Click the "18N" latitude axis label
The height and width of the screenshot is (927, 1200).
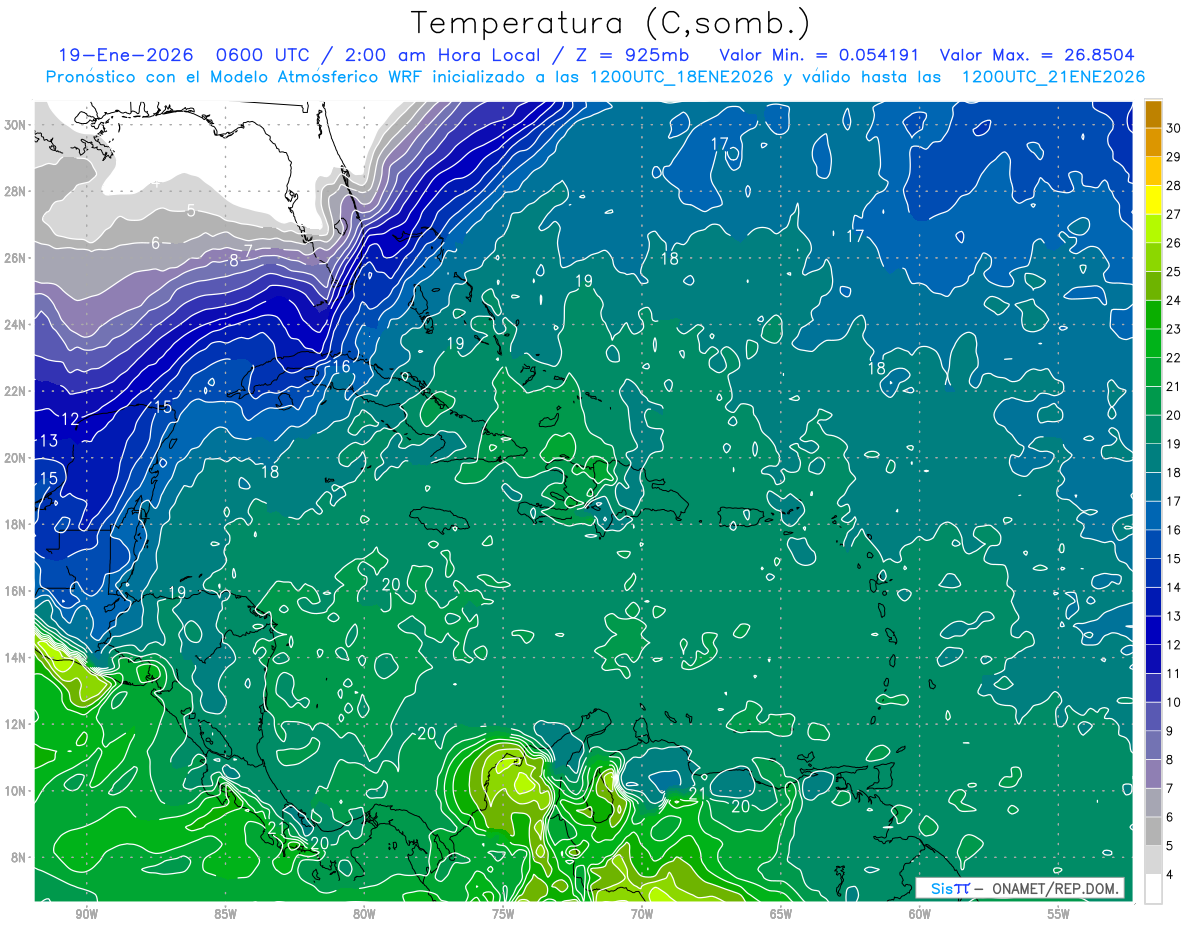[15, 524]
